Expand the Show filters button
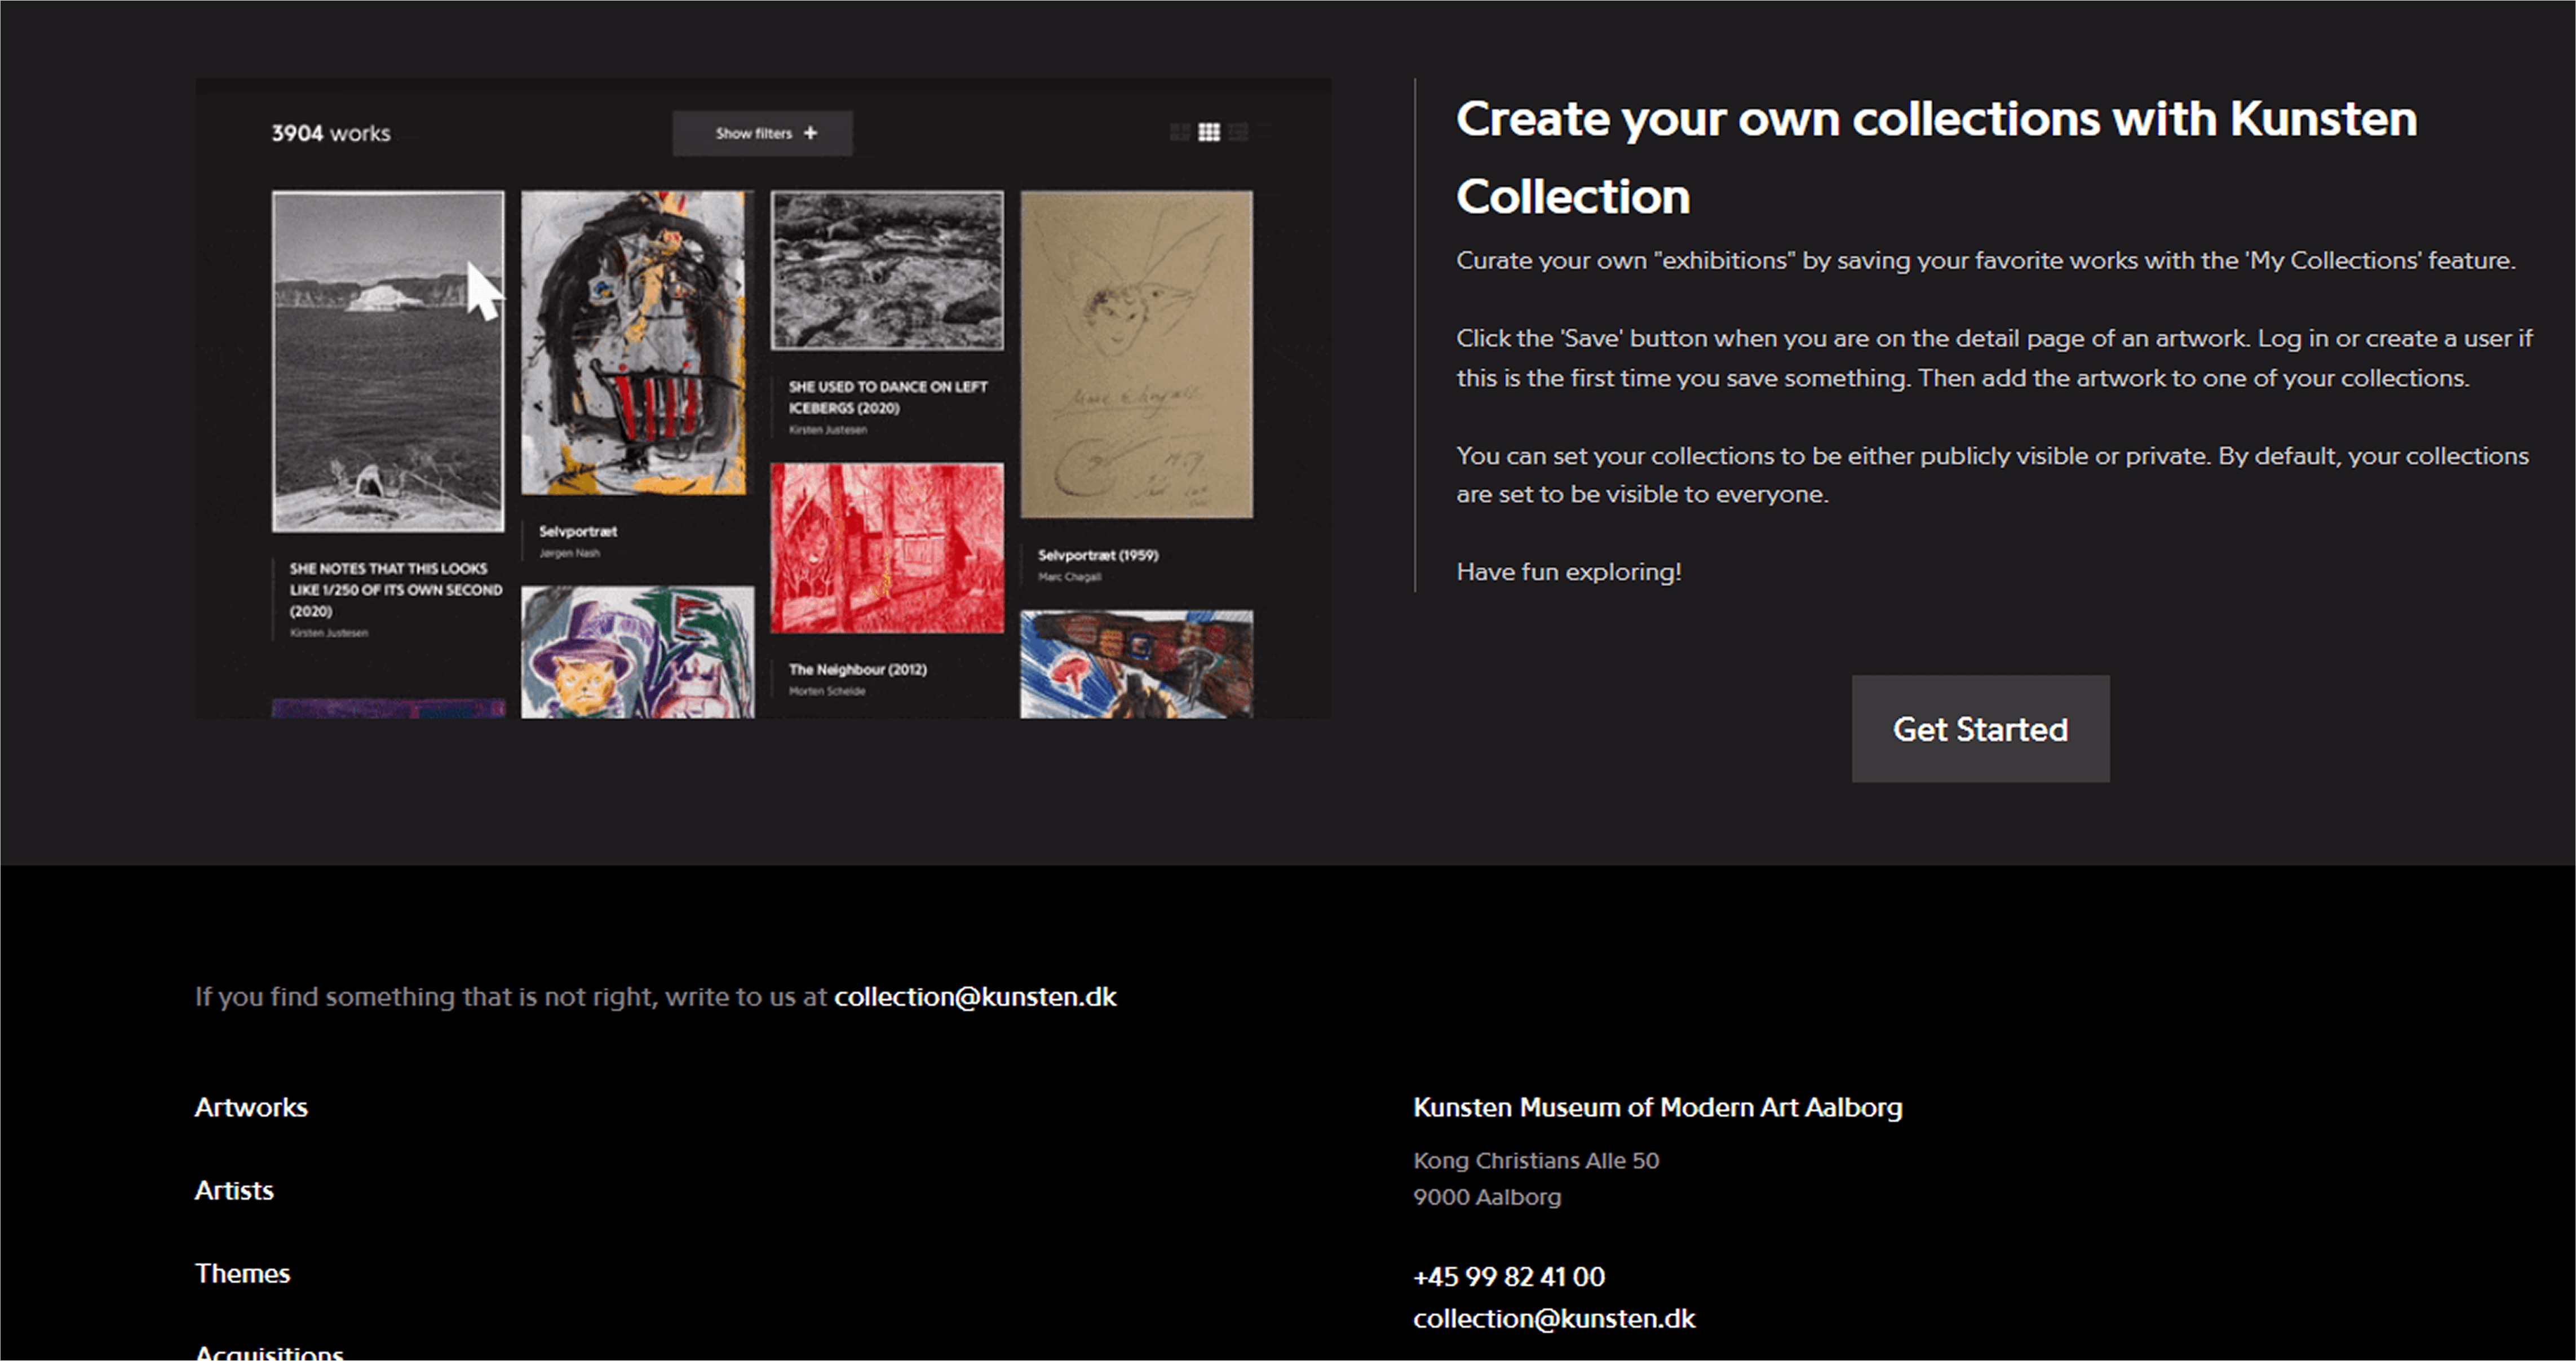Screen dimensions: 2576x1361 pyautogui.click(x=762, y=133)
